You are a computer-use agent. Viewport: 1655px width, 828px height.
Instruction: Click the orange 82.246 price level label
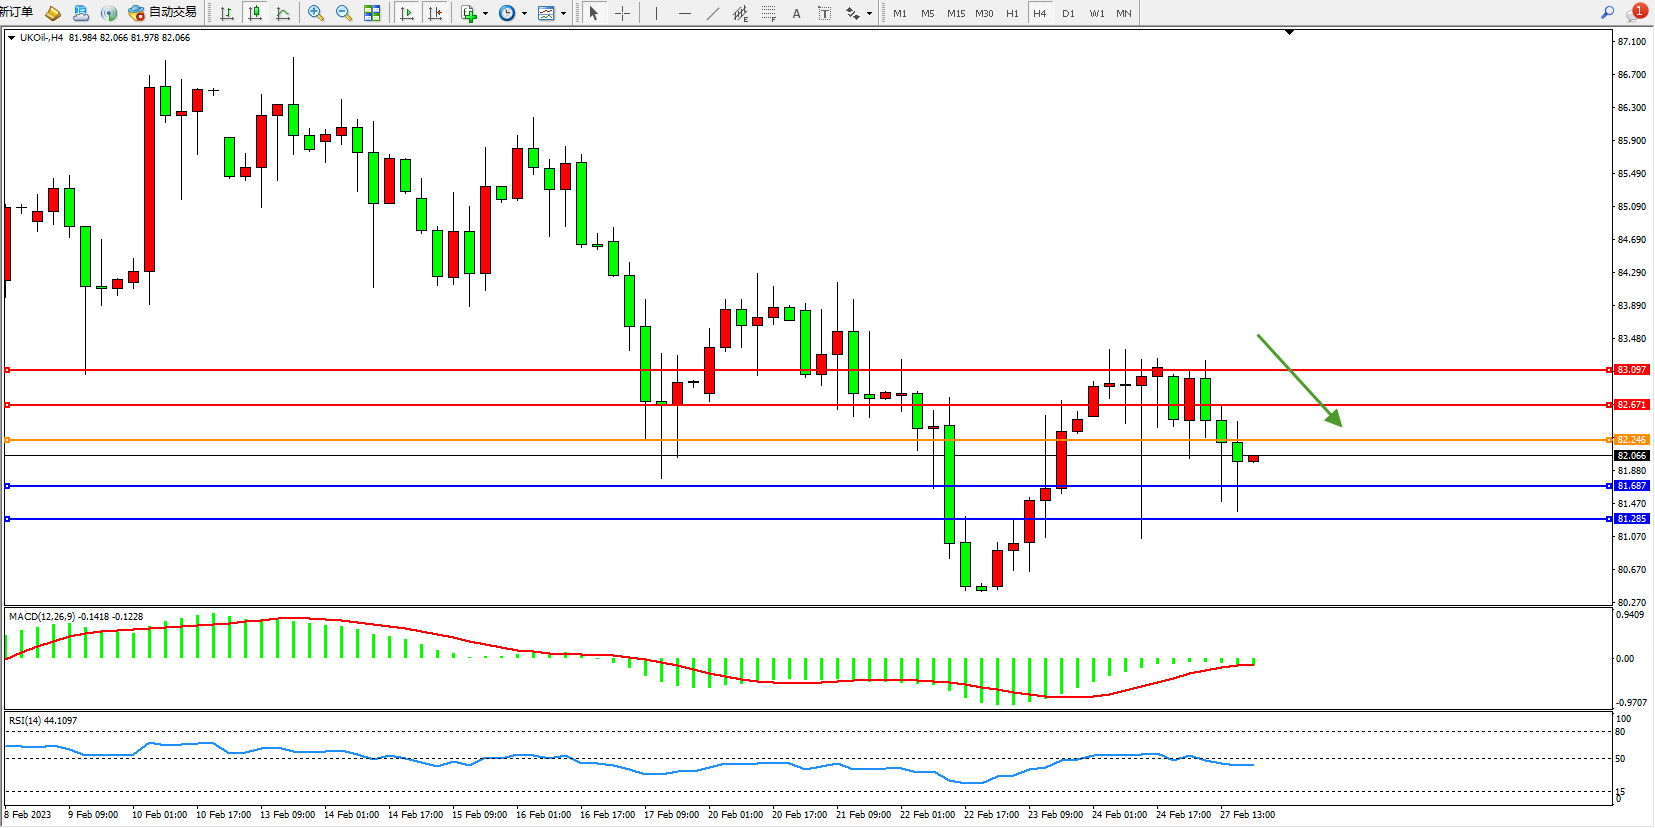pyautogui.click(x=1631, y=440)
